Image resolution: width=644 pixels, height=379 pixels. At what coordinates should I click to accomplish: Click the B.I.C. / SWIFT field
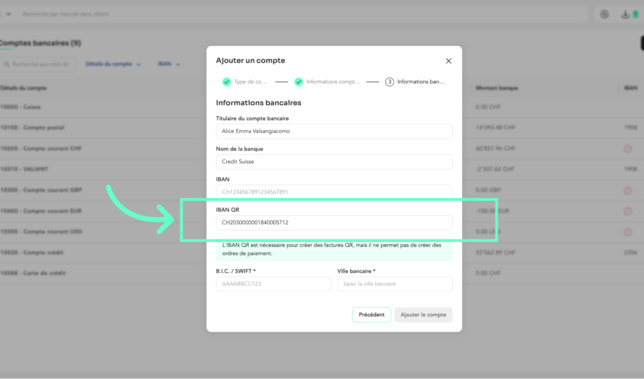[273, 284]
